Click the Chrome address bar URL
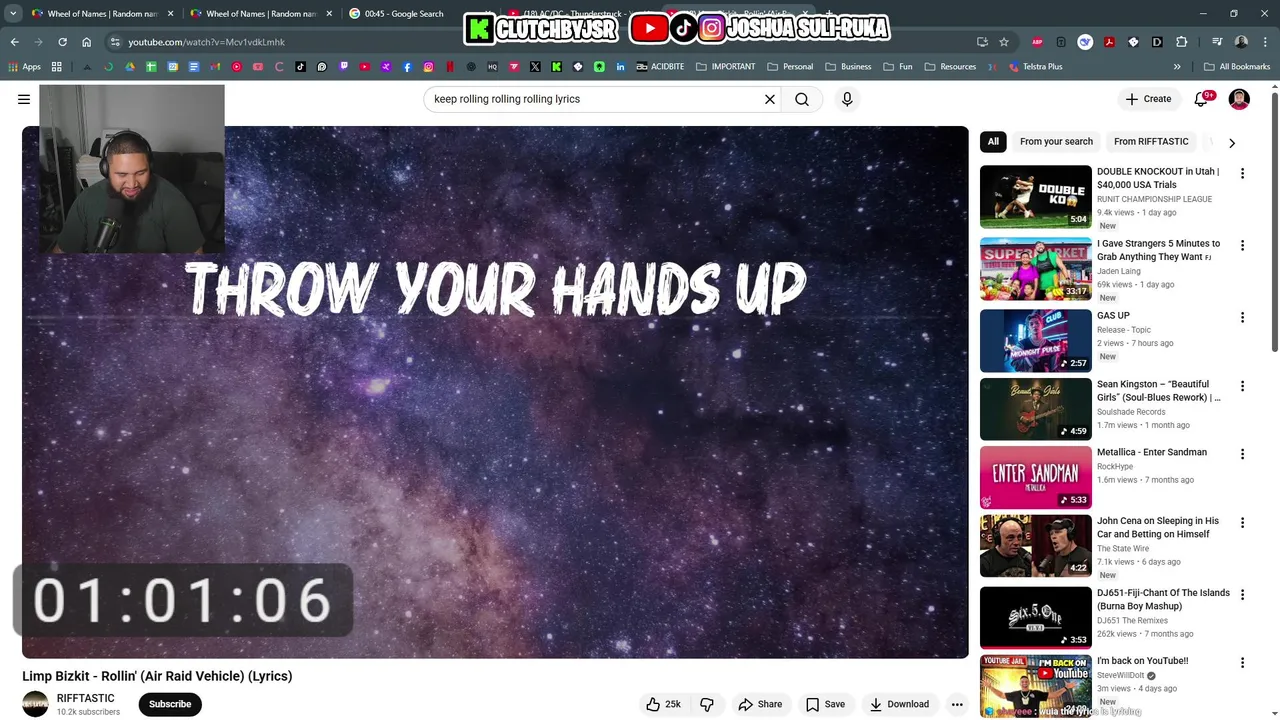The width and height of the screenshot is (1280, 720). click(206, 42)
